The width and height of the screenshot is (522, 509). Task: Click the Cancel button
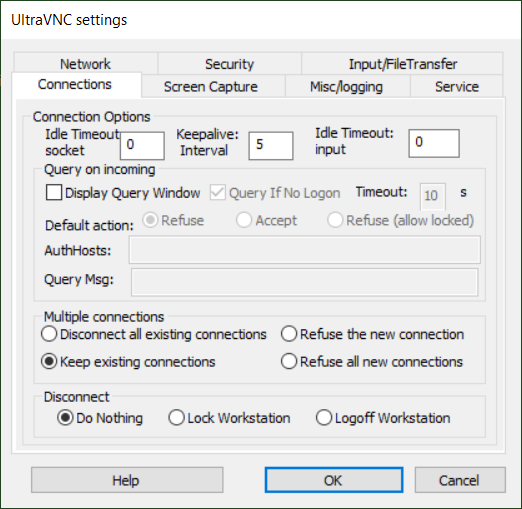(x=460, y=480)
